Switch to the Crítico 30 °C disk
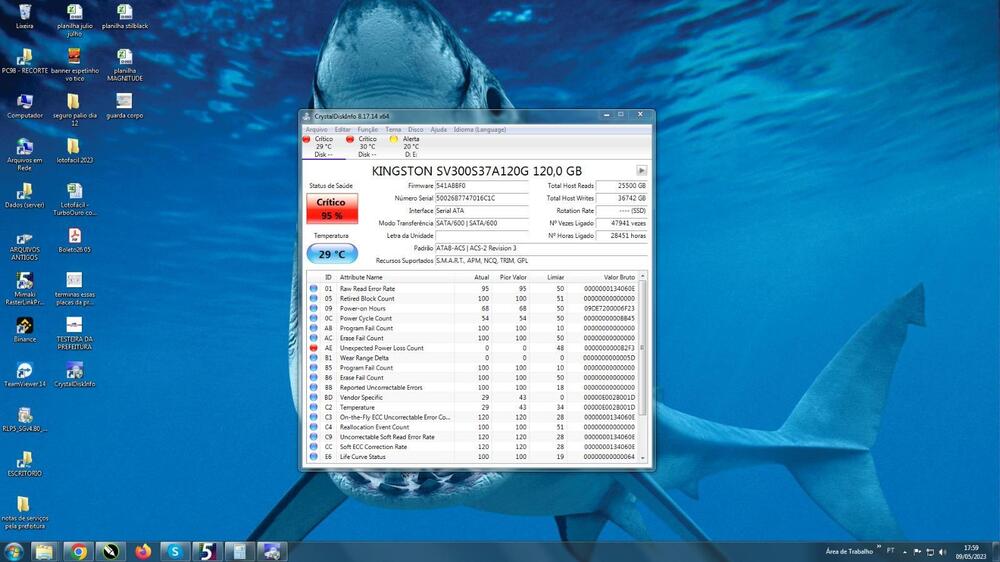Image resolution: width=1000 pixels, height=562 pixels. (x=367, y=146)
